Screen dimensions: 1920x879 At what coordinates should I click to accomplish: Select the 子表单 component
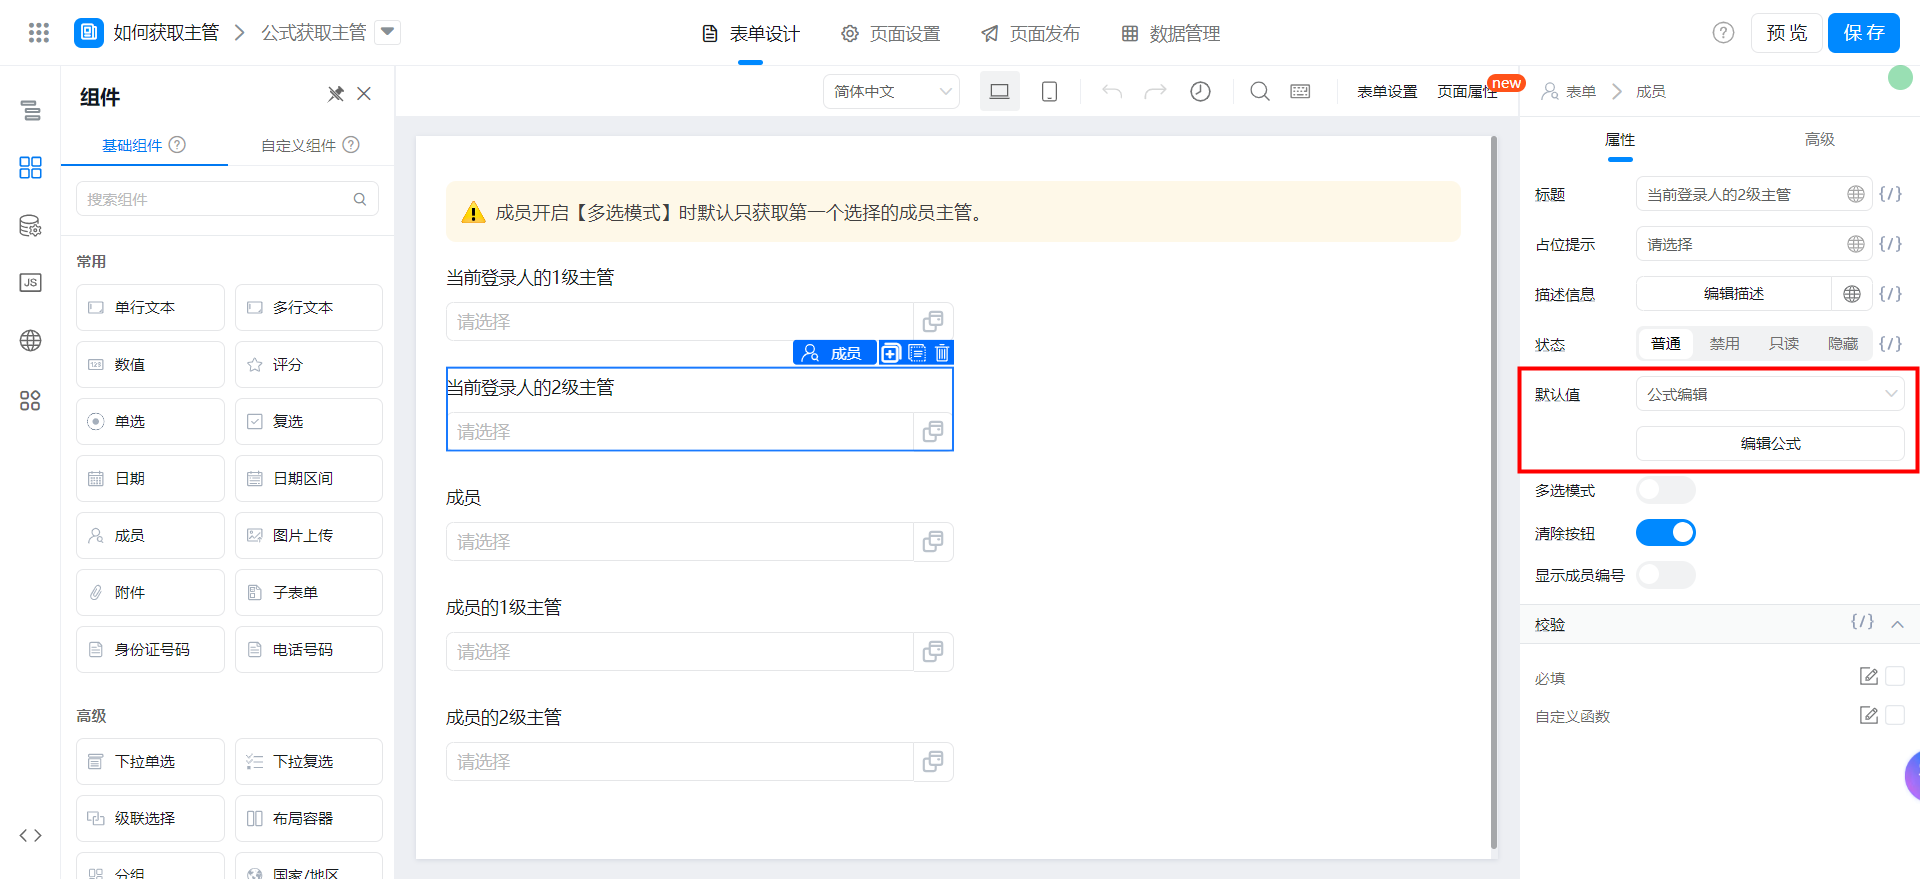[x=309, y=593]
